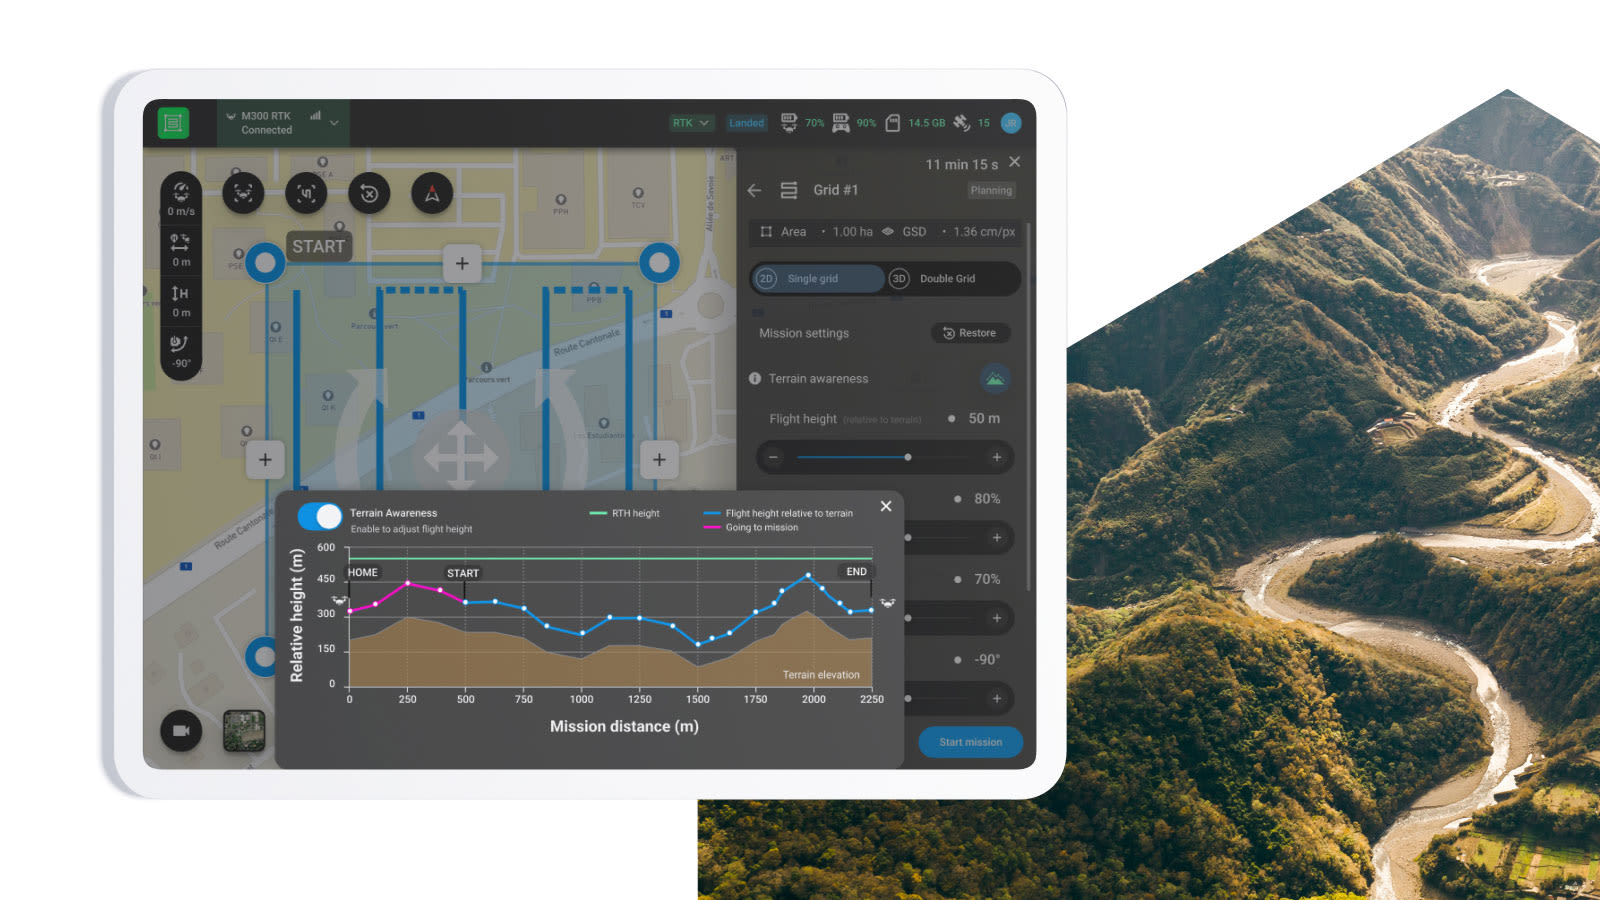This screenshot has width=1600, height=900.
Task: Click the JR user avatar
Action: click(x=1012, y=122)
